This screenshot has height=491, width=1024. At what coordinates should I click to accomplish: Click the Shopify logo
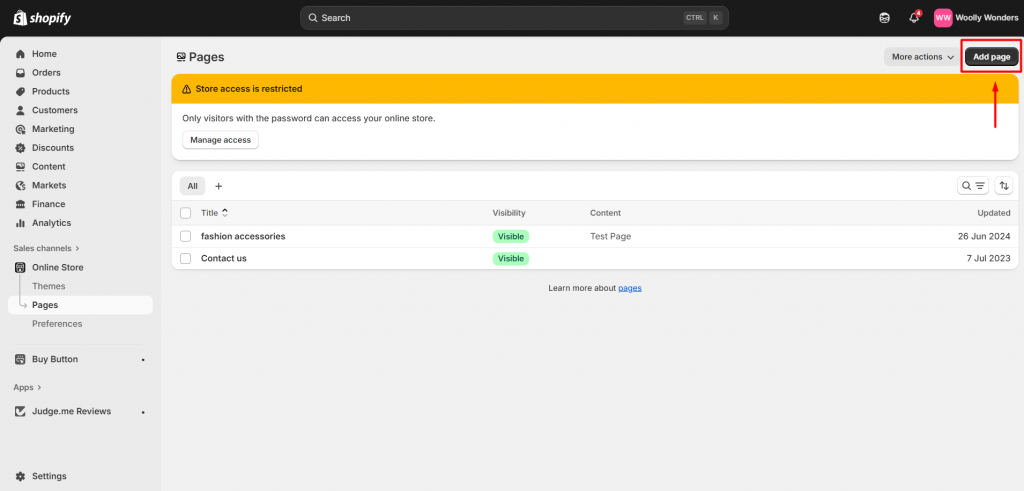42,18
